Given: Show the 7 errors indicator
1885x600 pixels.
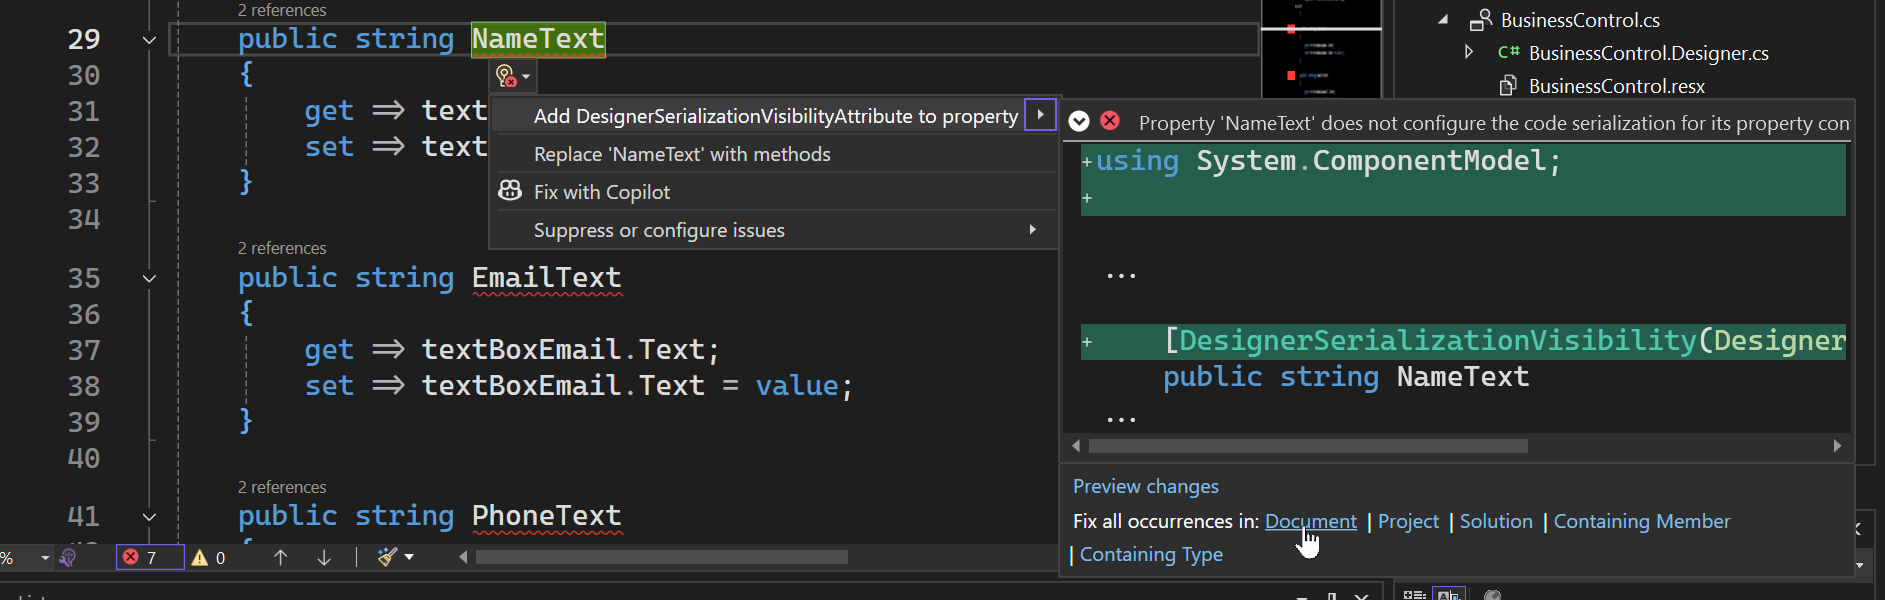Looking at the screenshot, I should pos(150,557).
